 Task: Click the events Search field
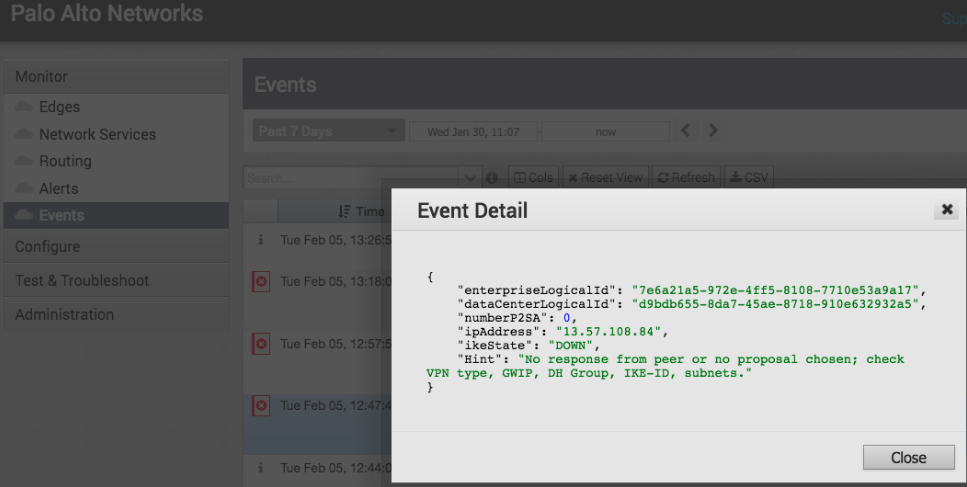(x=350, y=178)
